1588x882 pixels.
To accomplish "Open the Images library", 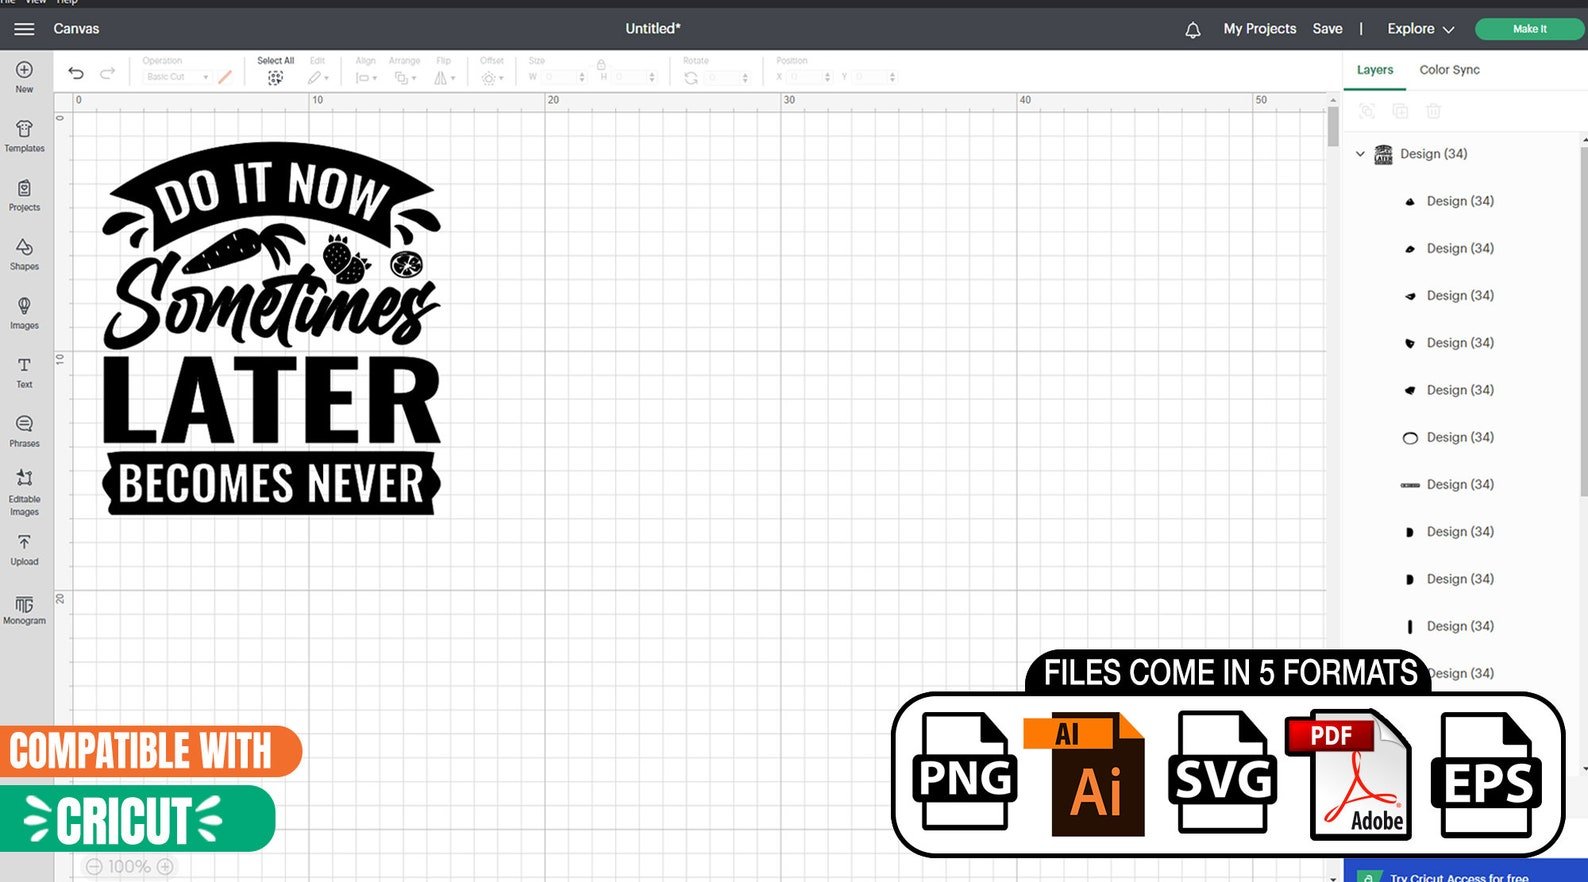I will tap(24, 313).
